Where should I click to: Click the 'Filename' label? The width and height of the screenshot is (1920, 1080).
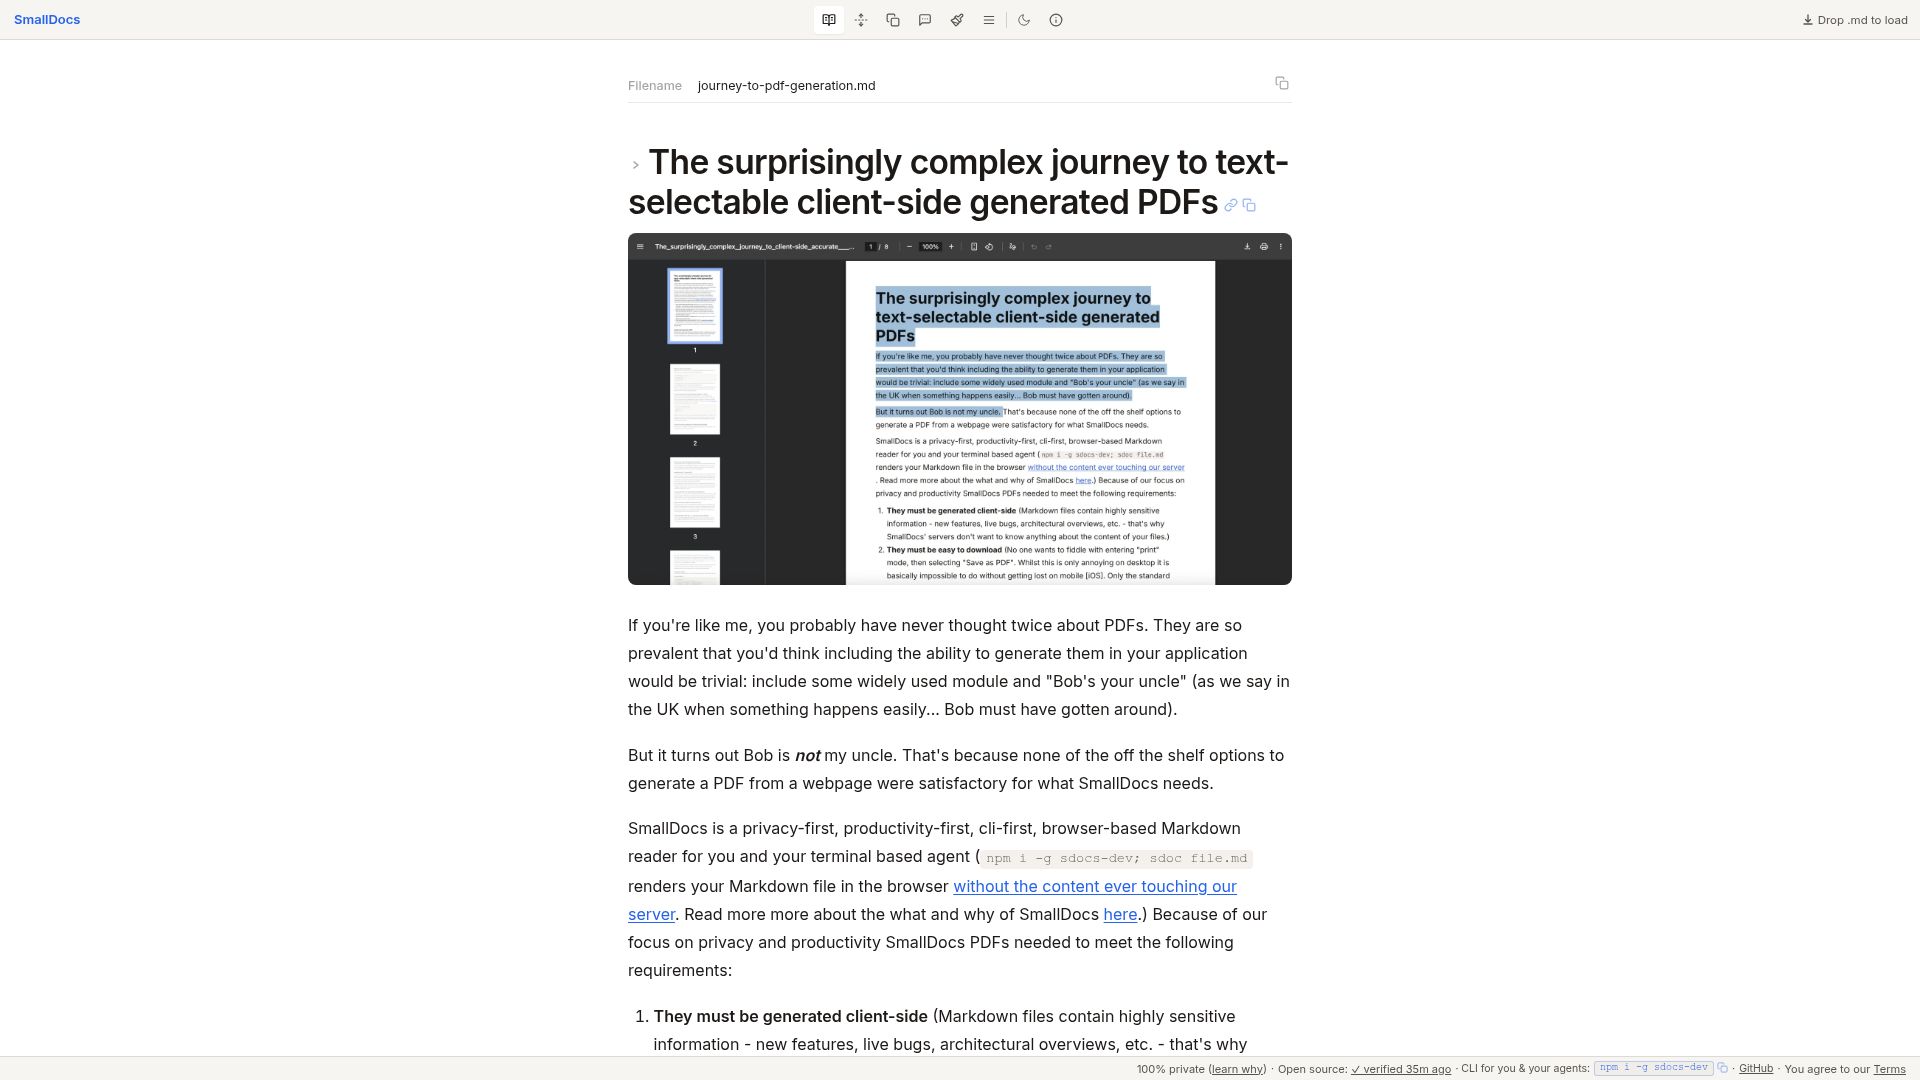click(x=655, y=86)
